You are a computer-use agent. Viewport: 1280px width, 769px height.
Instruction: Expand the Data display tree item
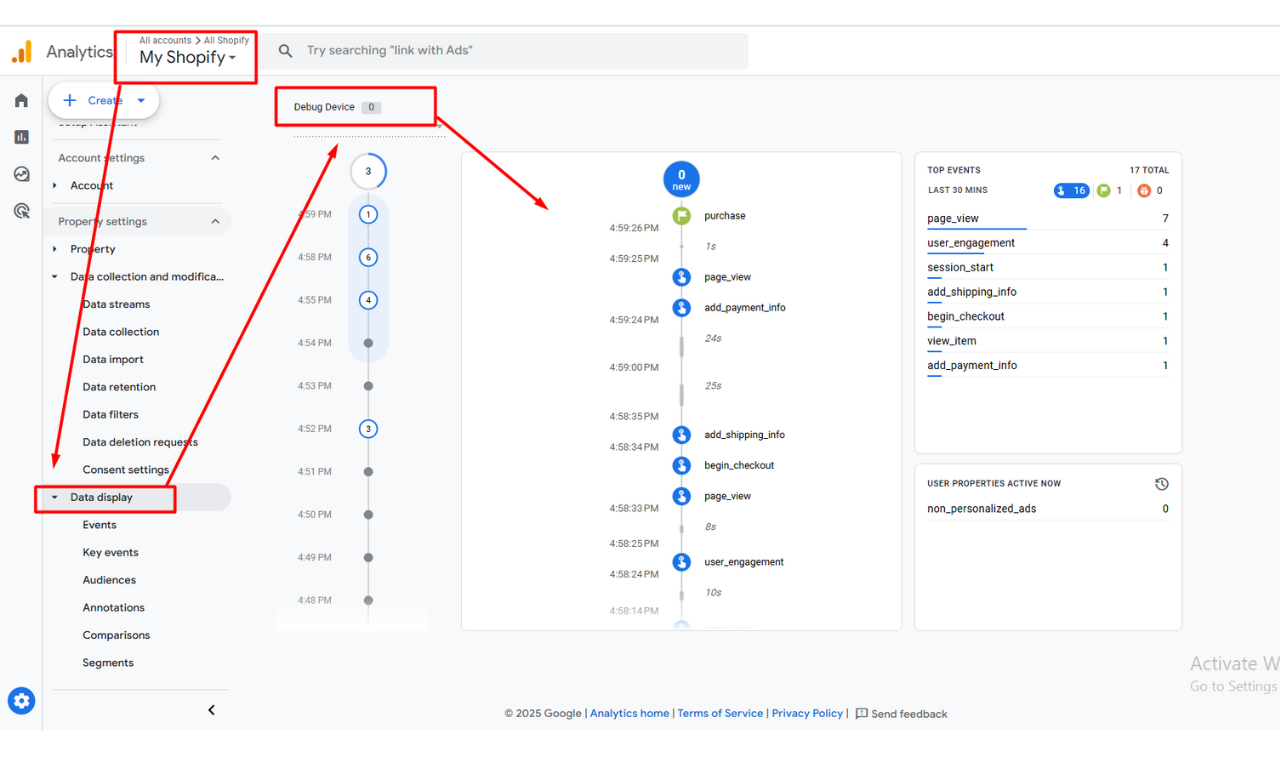pos(55,498)
